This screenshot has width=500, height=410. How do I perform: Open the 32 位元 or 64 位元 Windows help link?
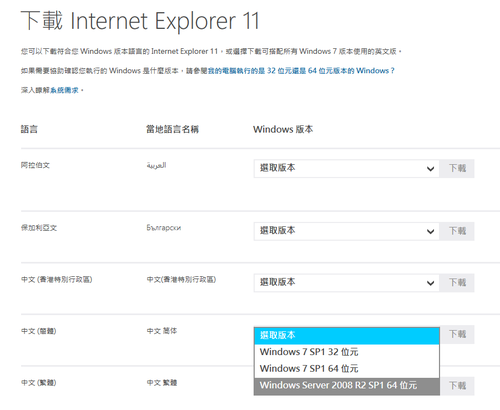[x=301, y=71]
